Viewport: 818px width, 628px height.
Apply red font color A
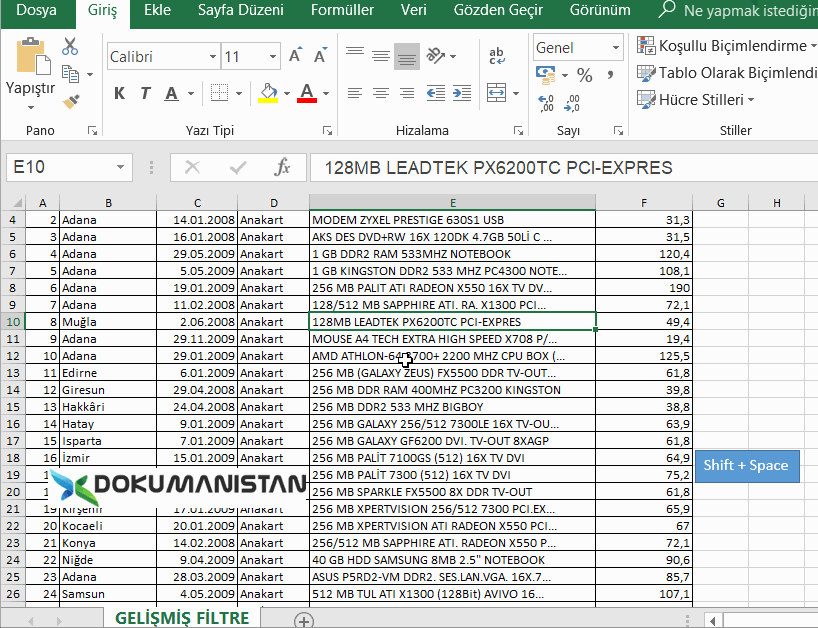point(307,93)
